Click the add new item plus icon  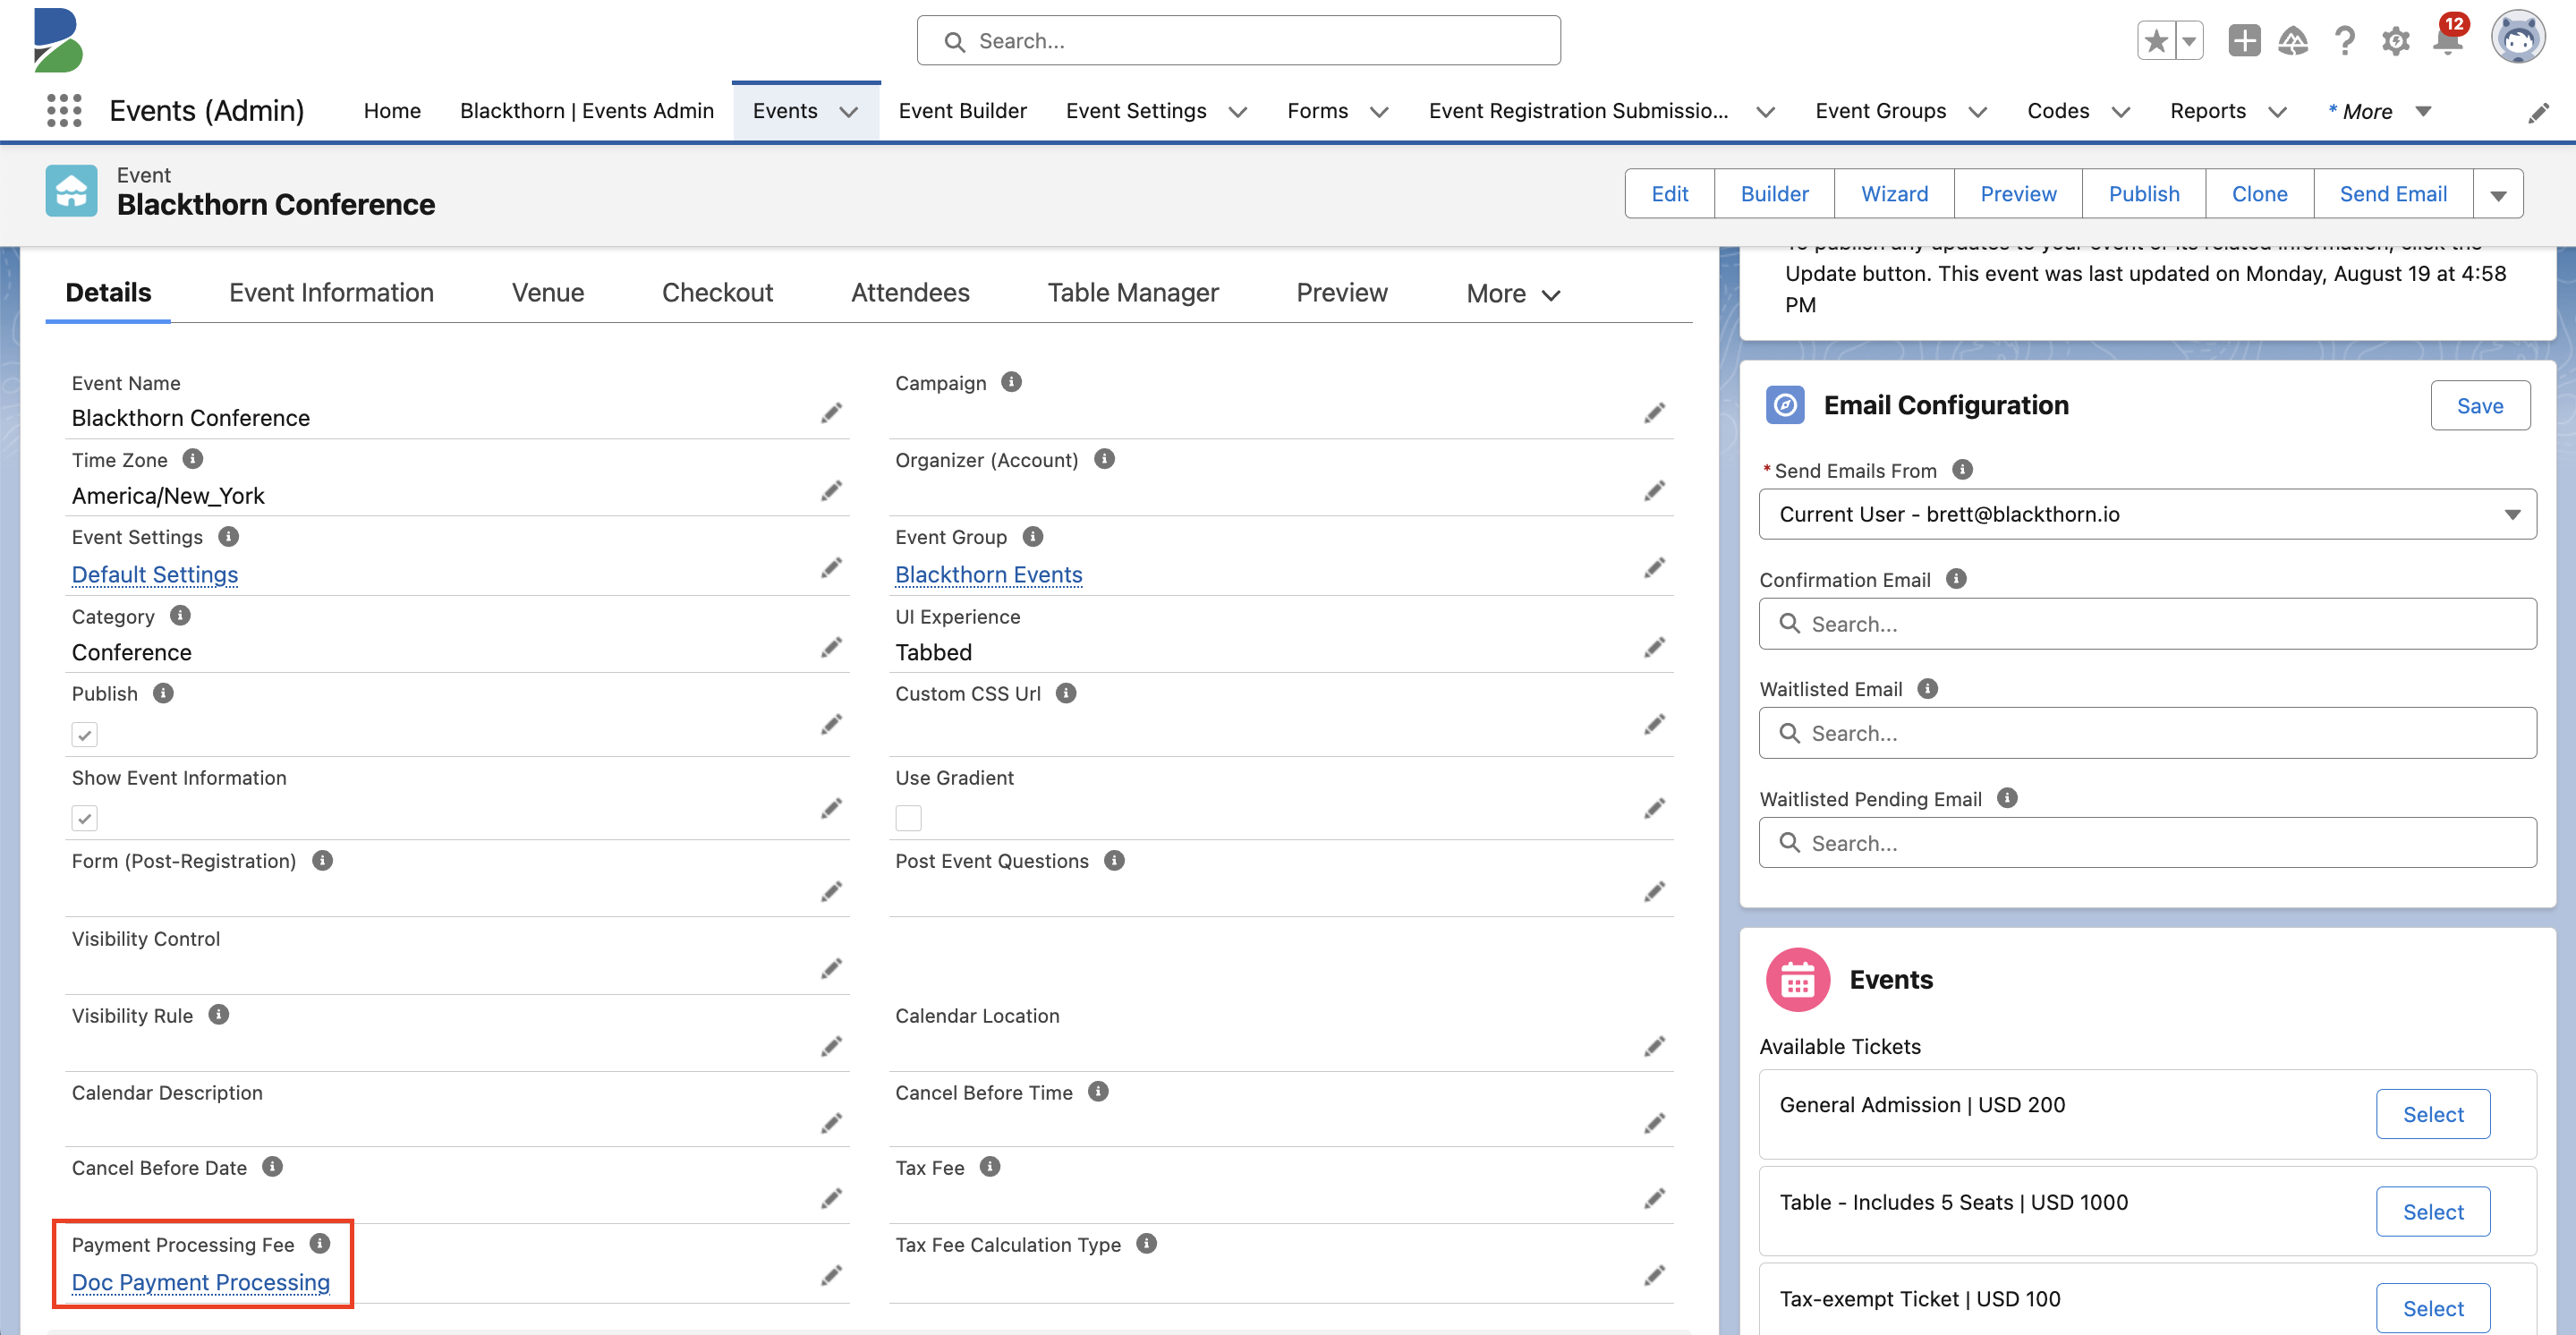tap(2248, 41)
